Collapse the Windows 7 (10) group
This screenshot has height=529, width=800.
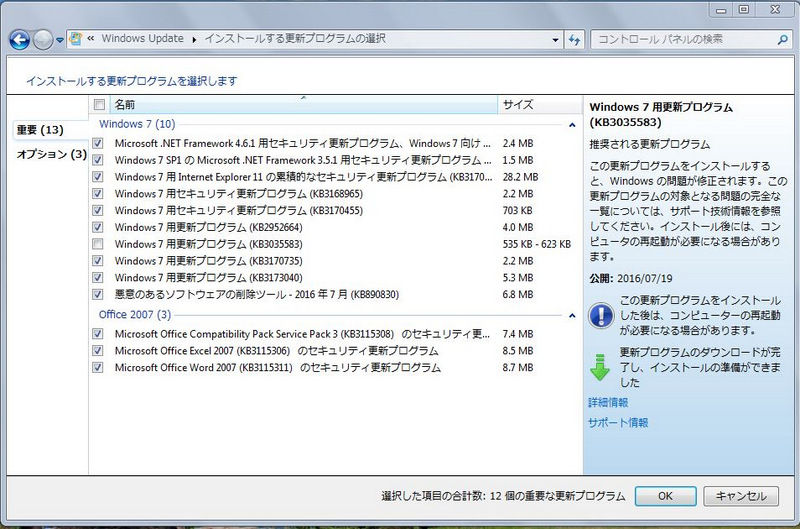(x=572, y=125)
